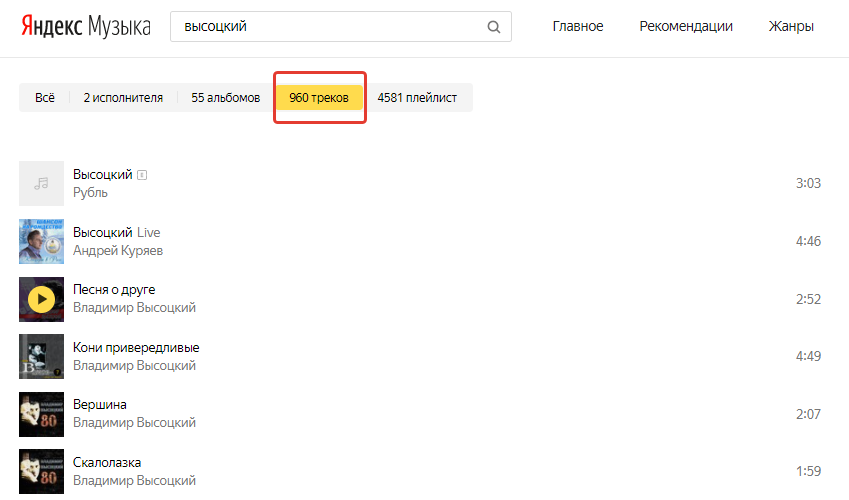Open the track title Скалолазка
849x500 pixels.
tap(107, 463)
